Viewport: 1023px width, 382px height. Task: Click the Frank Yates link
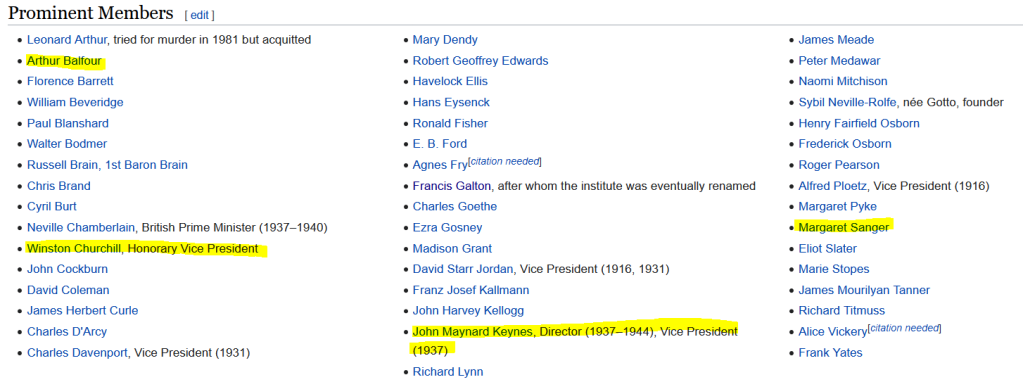(831, 353)
